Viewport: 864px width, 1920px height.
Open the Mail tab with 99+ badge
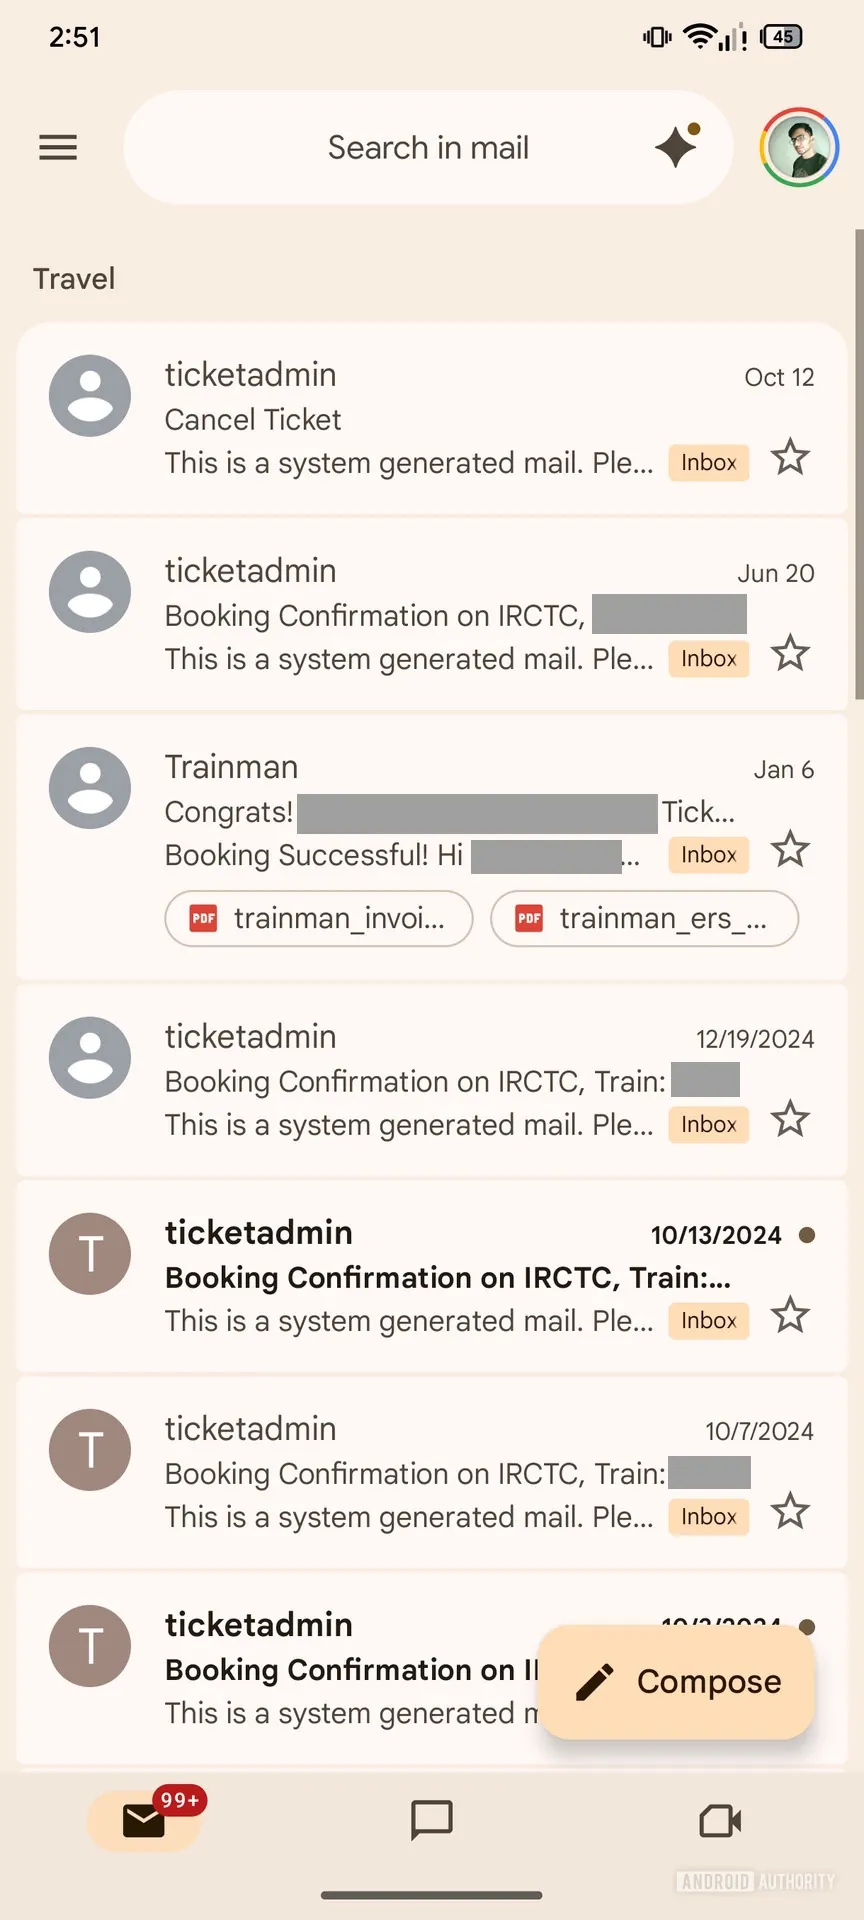point(144,1821)
